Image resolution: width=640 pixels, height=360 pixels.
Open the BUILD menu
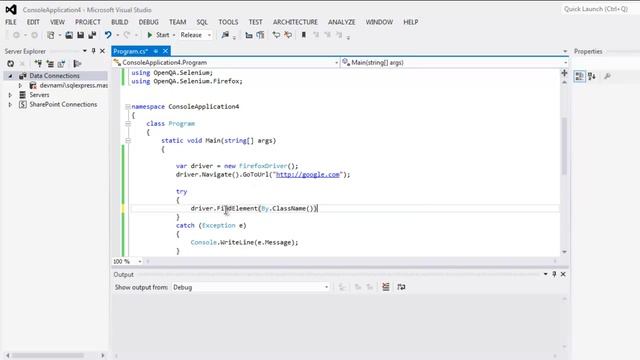point(120,22)
